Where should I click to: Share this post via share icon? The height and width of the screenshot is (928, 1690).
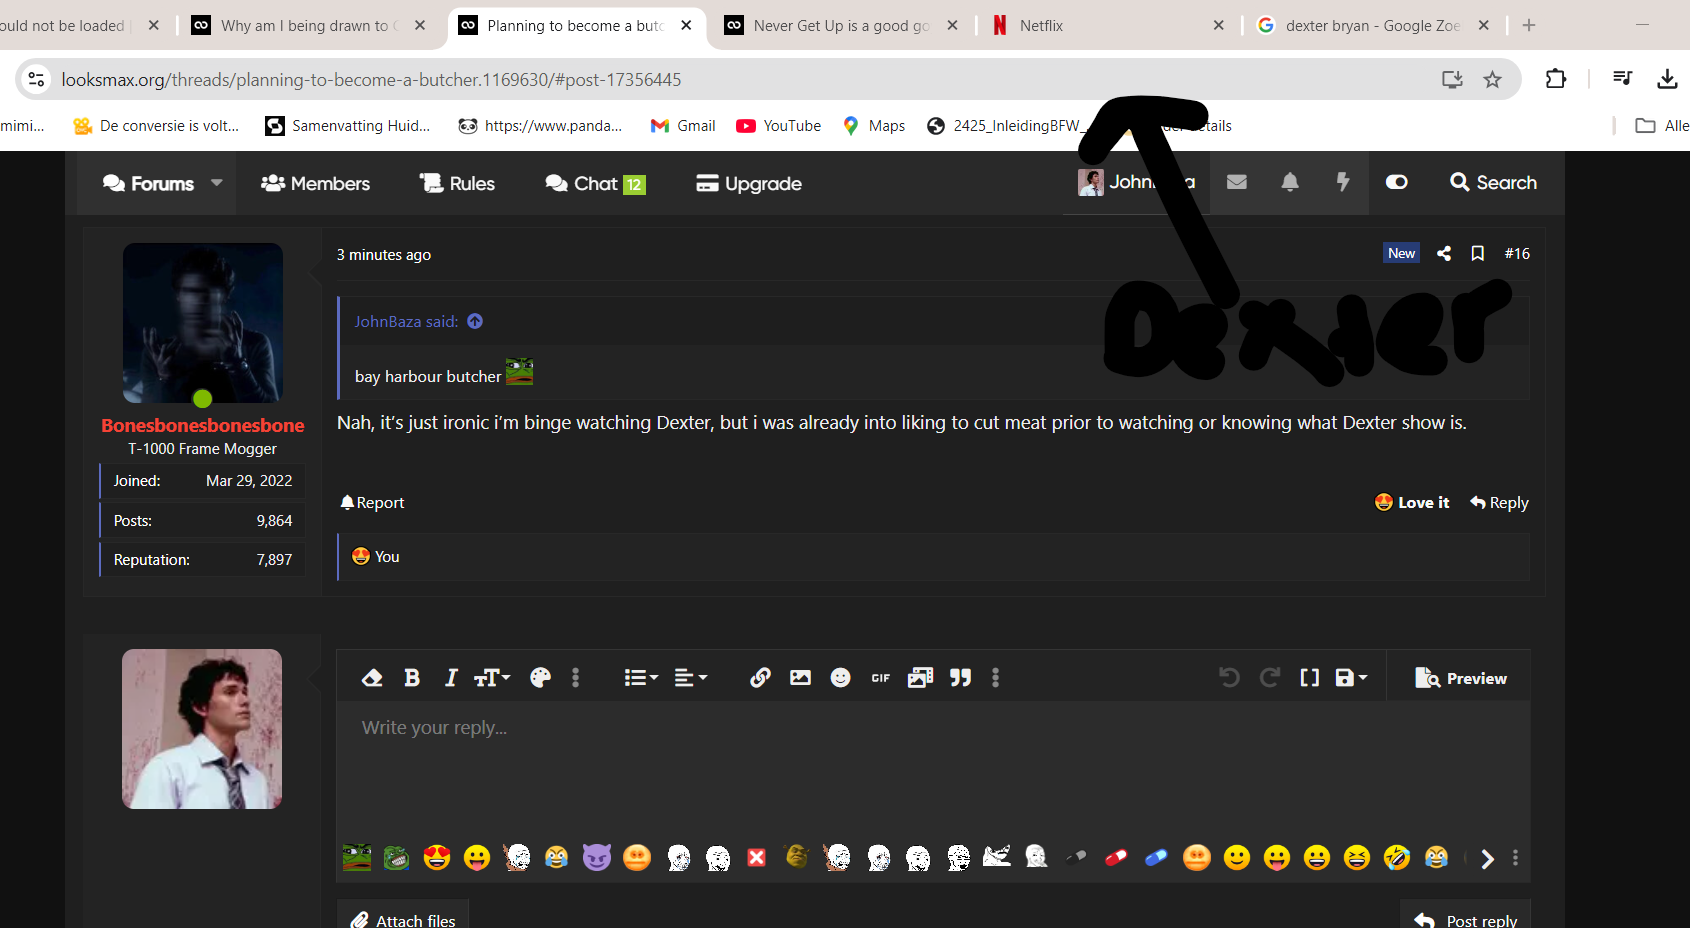pyautogui.click(x=1443, y=254)
